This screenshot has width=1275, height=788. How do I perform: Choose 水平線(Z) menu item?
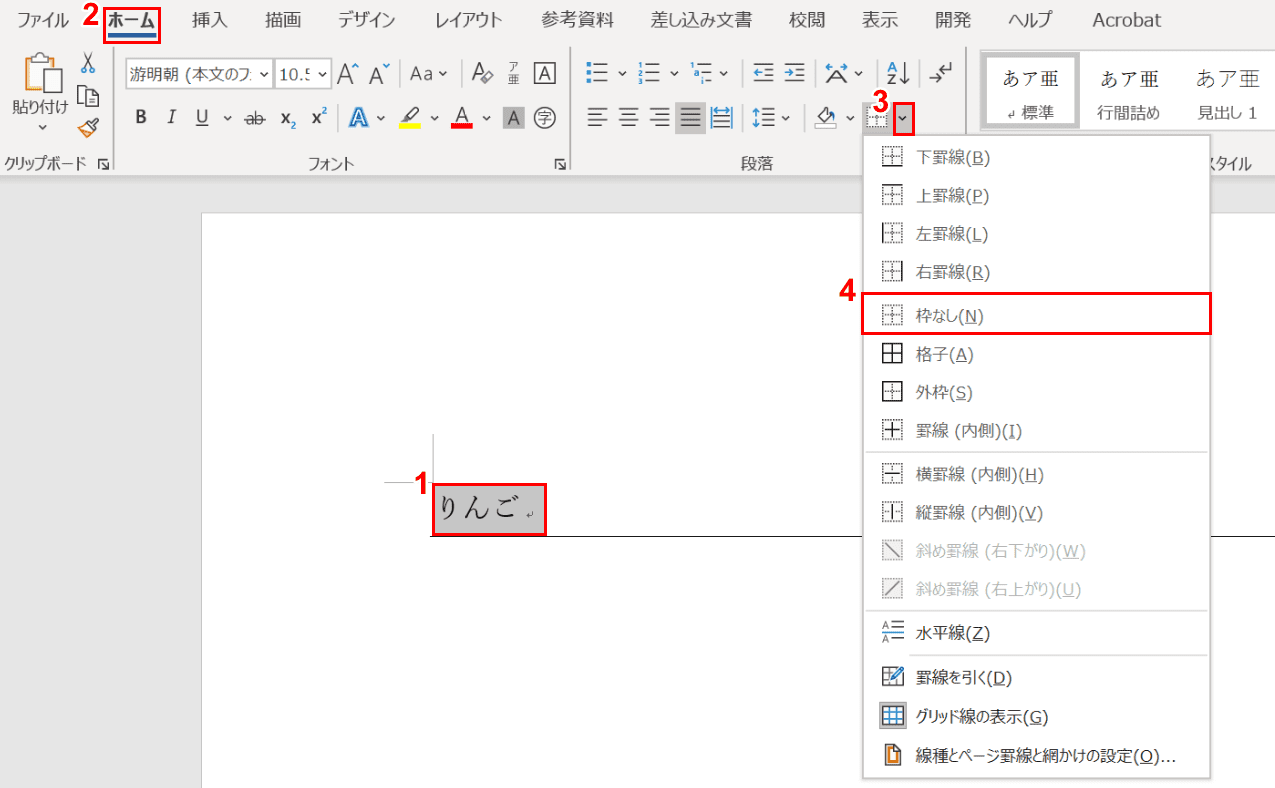(1036, 633)
